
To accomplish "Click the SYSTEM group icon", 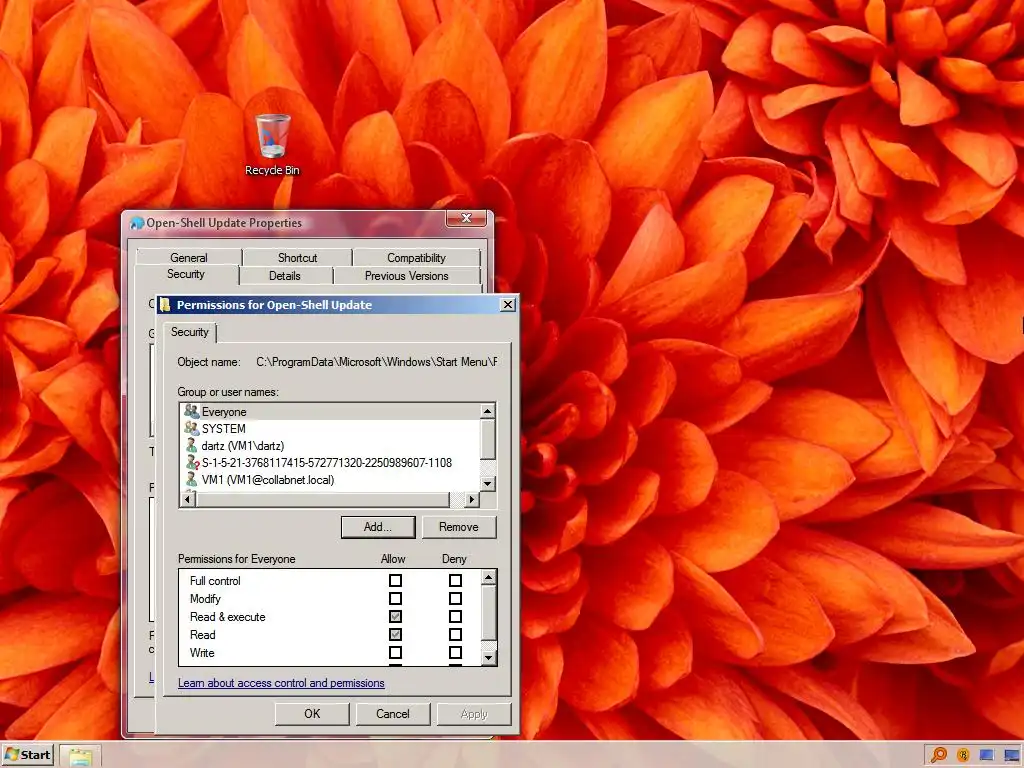I will [191, 428].
